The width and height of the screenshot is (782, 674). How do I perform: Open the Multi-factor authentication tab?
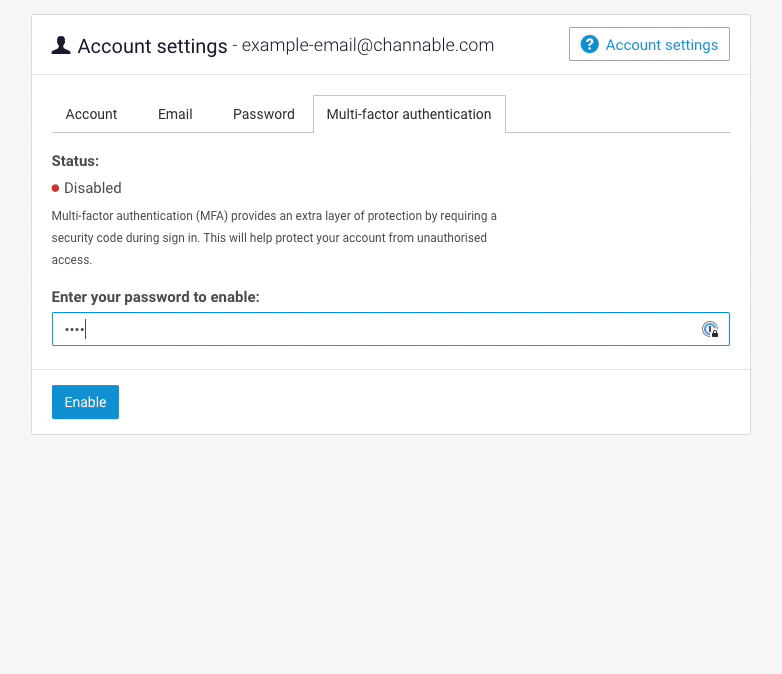(409, 114)
